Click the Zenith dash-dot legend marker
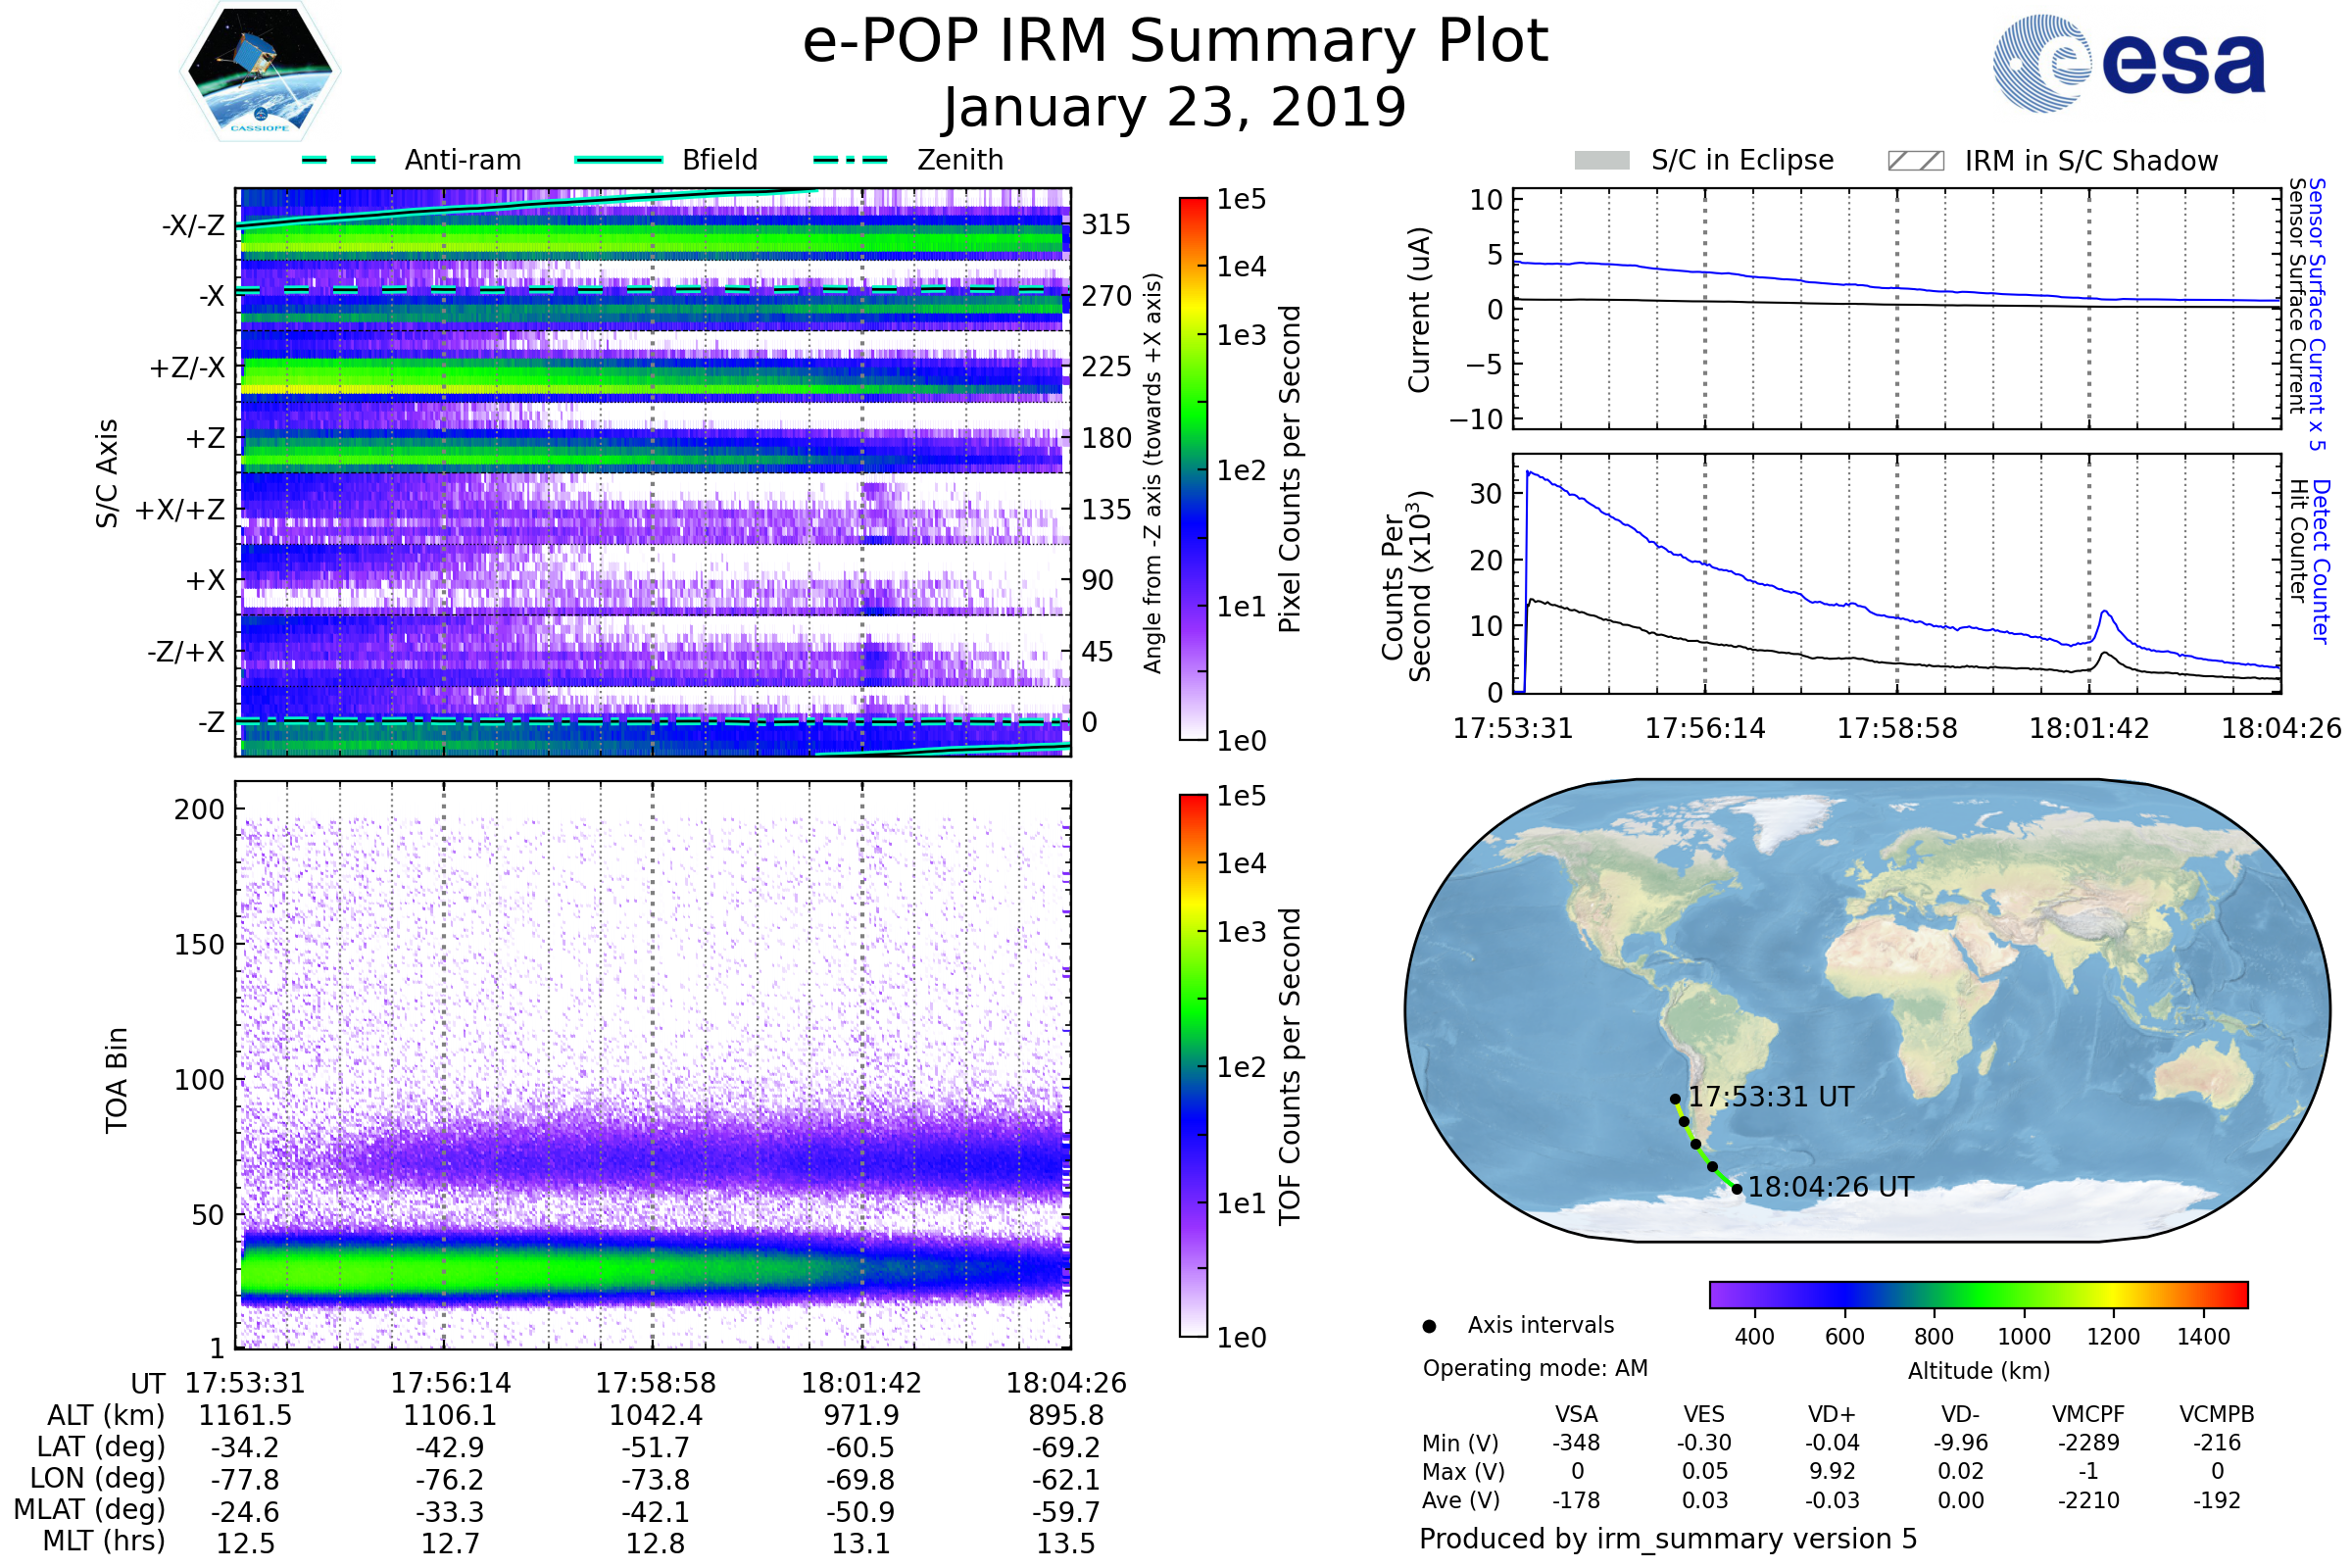Viewport: 2352px width, 1568px height. click(x=851, y=160)
